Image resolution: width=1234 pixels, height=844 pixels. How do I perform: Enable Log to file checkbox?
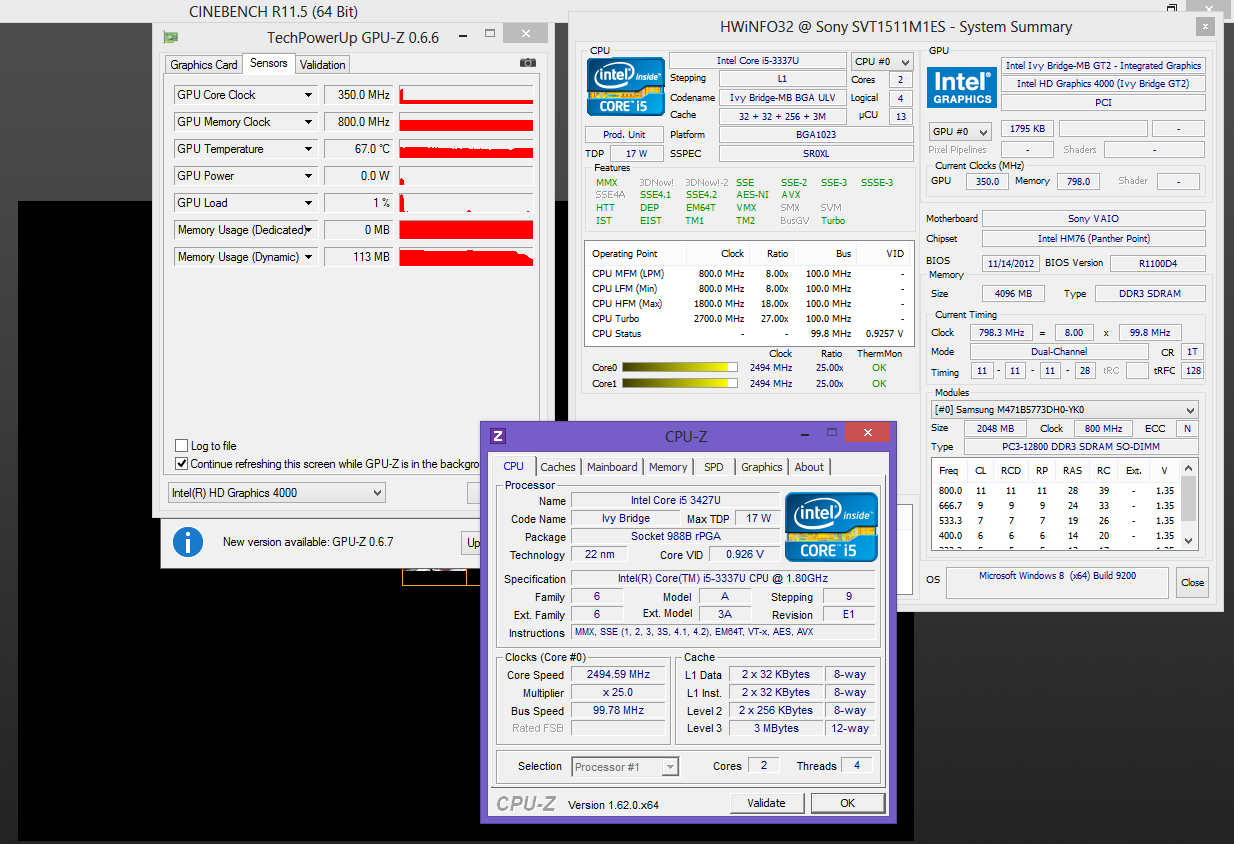181,446
